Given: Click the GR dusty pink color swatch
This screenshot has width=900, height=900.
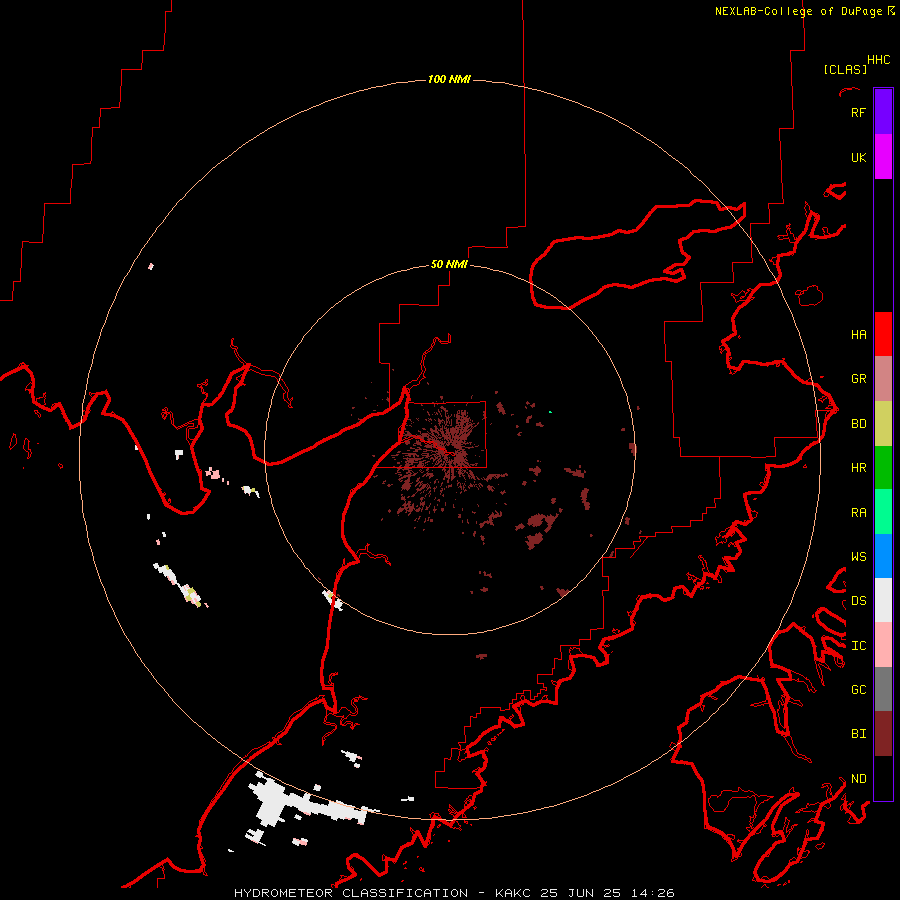Looking at the screenshot, I should click(x=883, y=379).
